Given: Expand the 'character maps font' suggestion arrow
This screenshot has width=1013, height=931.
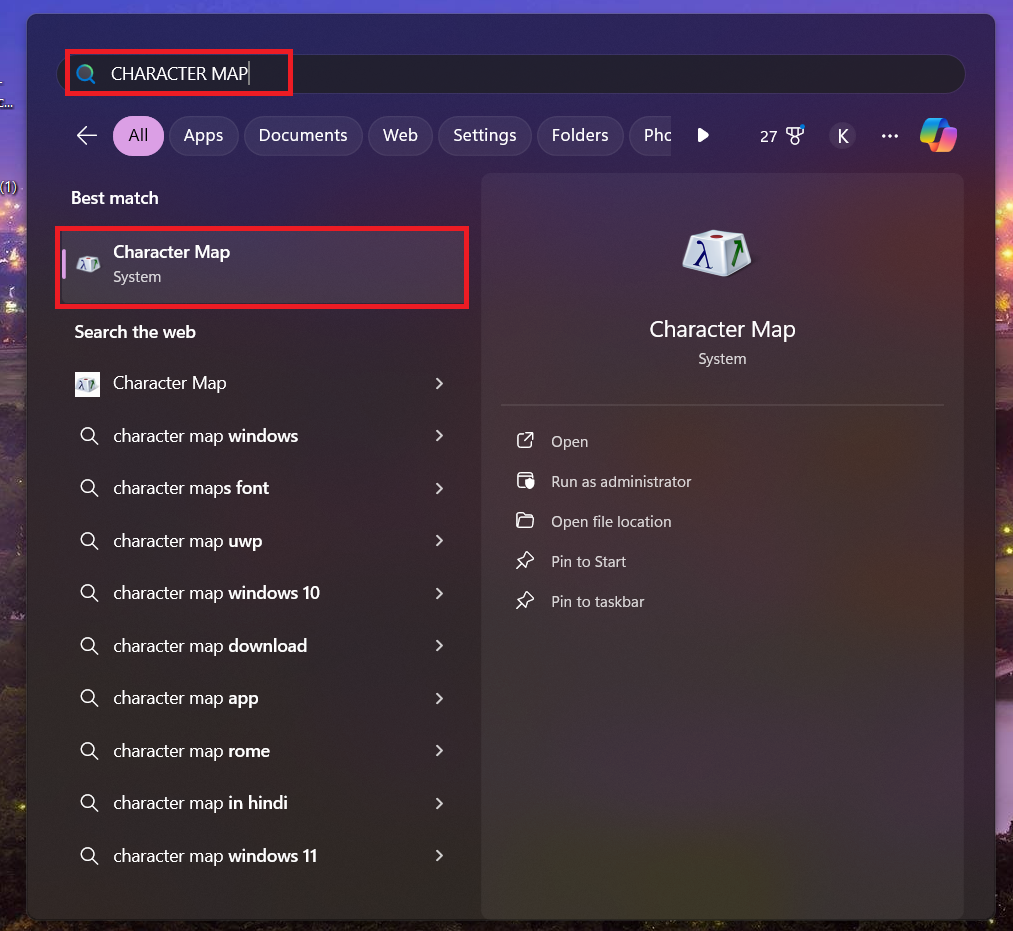Looking at the screenshot, I should pos(439,488).
